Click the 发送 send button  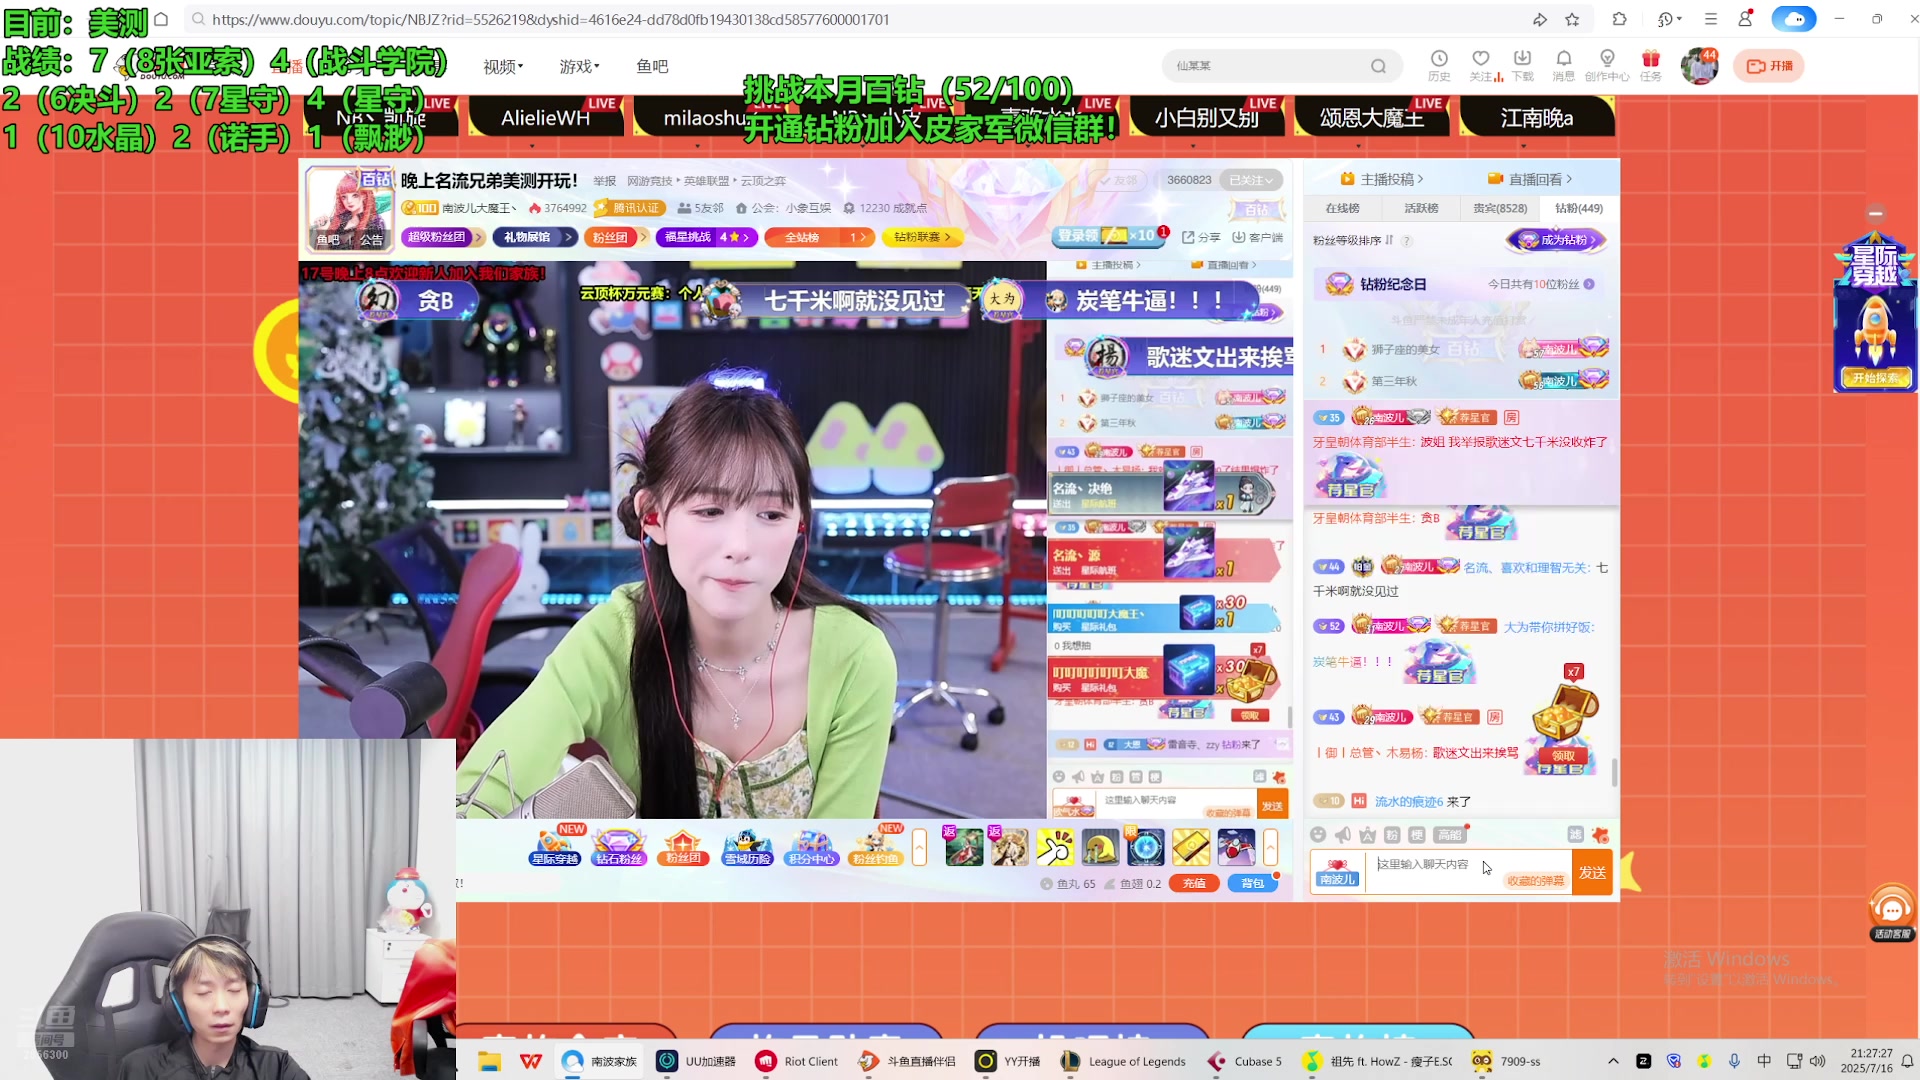click(1592, 873)
